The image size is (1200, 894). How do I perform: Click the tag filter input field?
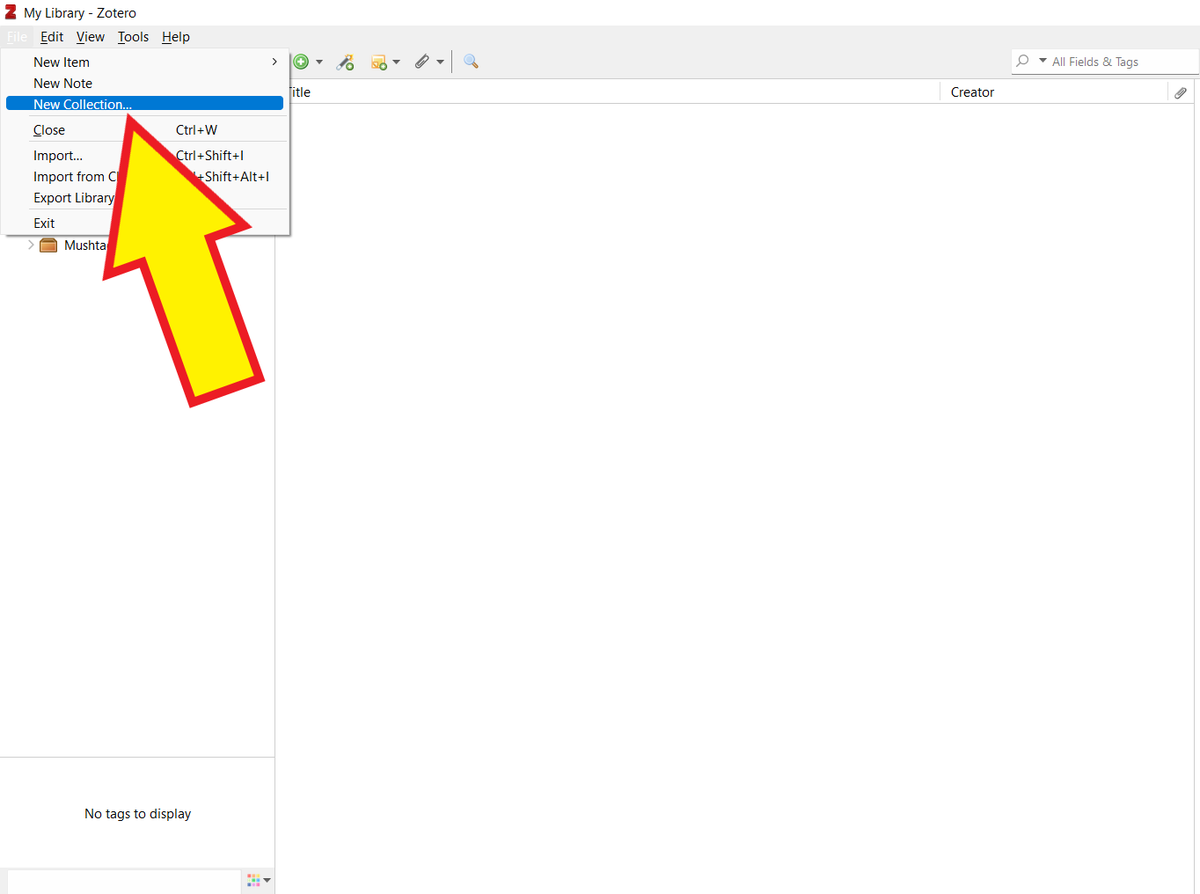click(120, 880)
